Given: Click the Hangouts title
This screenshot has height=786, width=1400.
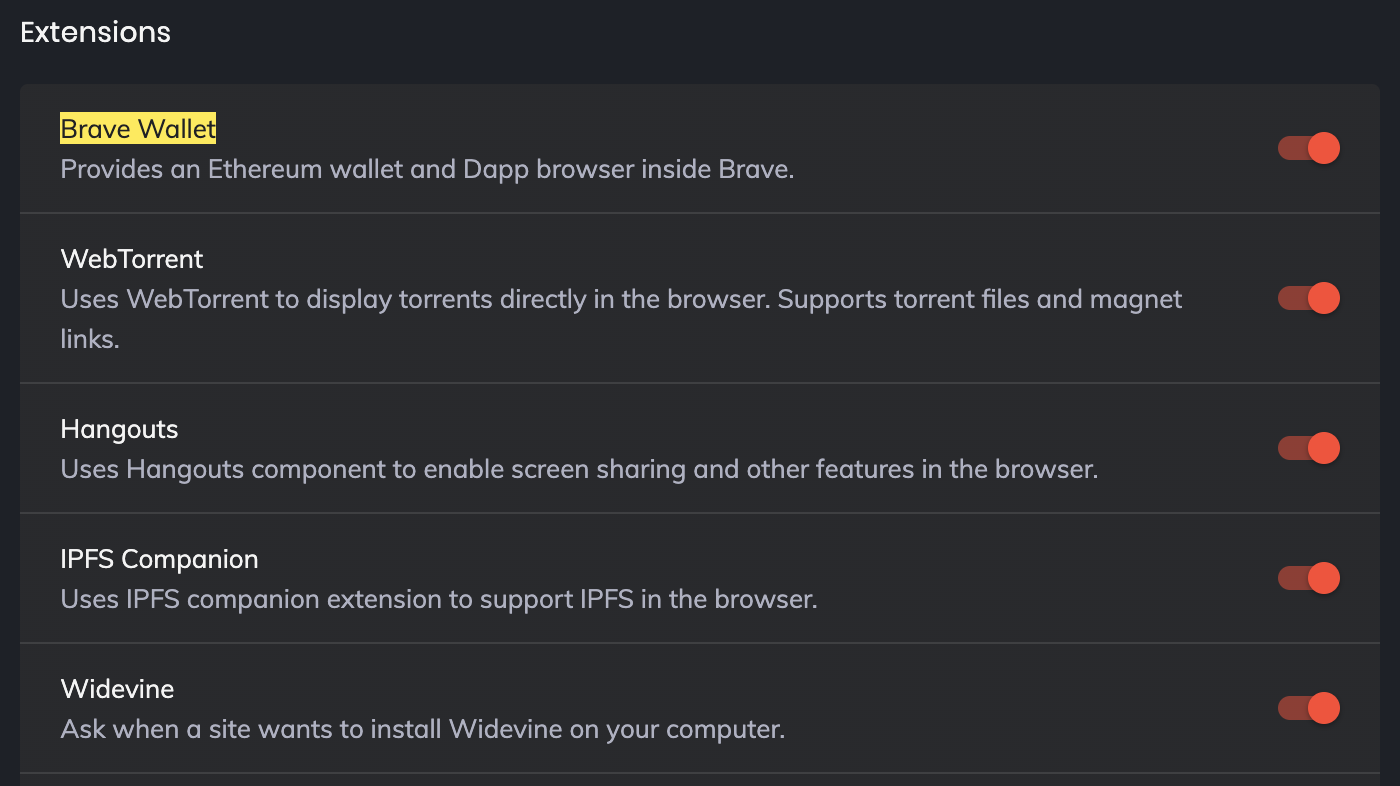Looking at the screenshot, I should click(119, 430).
